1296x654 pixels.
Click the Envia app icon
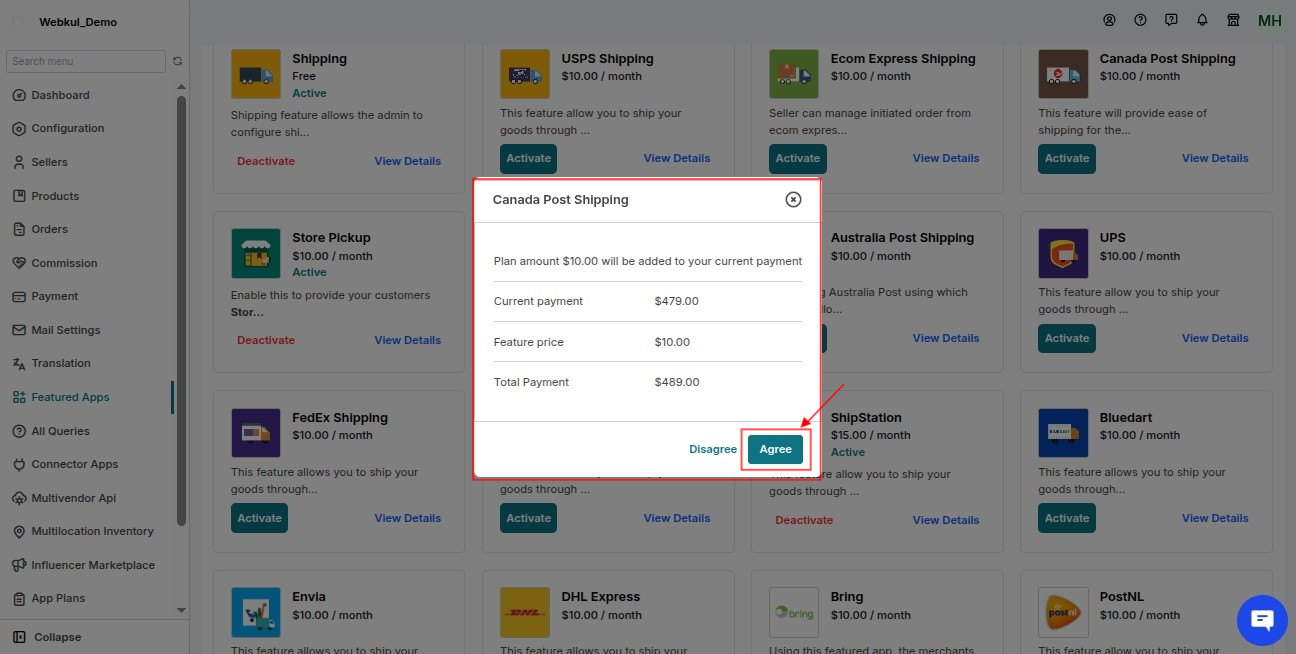coord(256,612)
